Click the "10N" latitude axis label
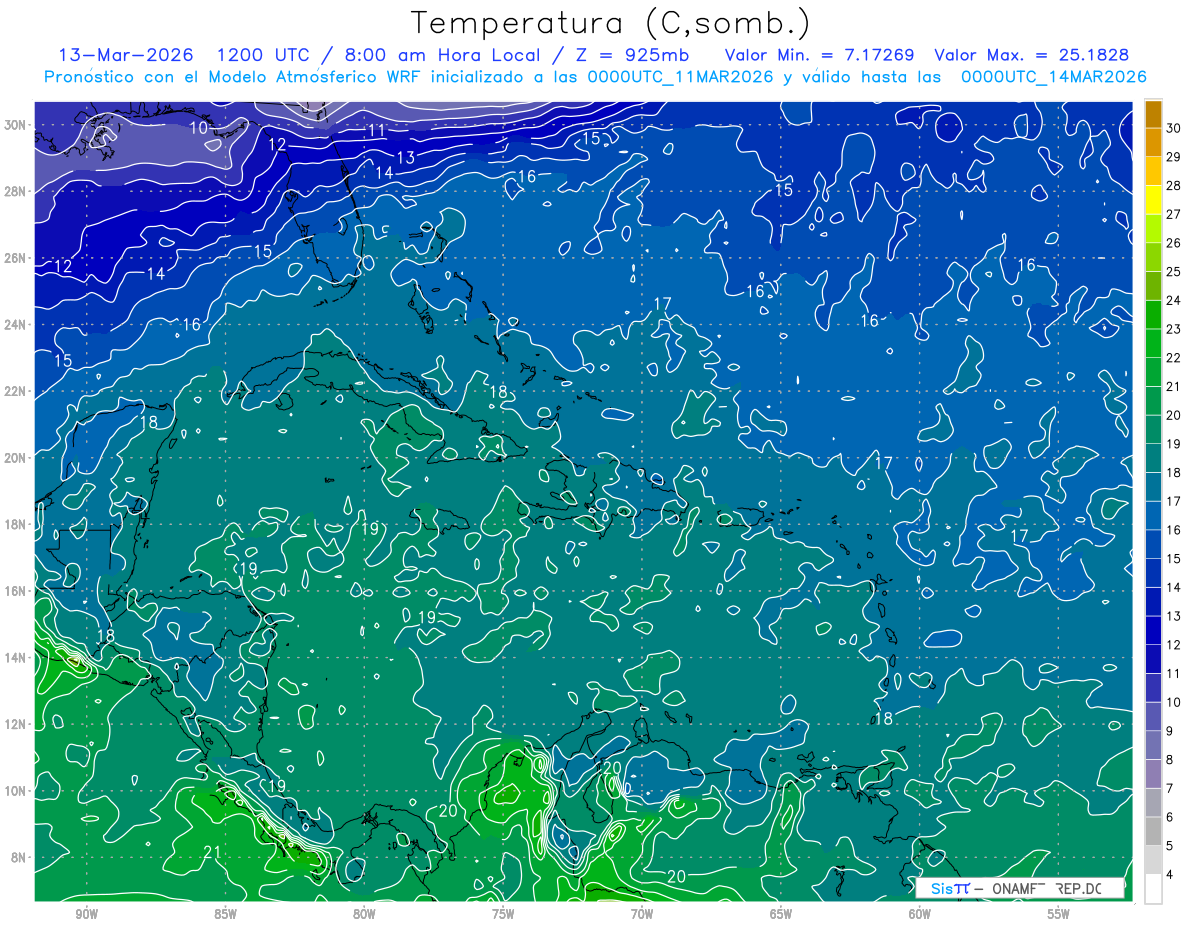1200x927 pixels. click(x=15, y=791)
